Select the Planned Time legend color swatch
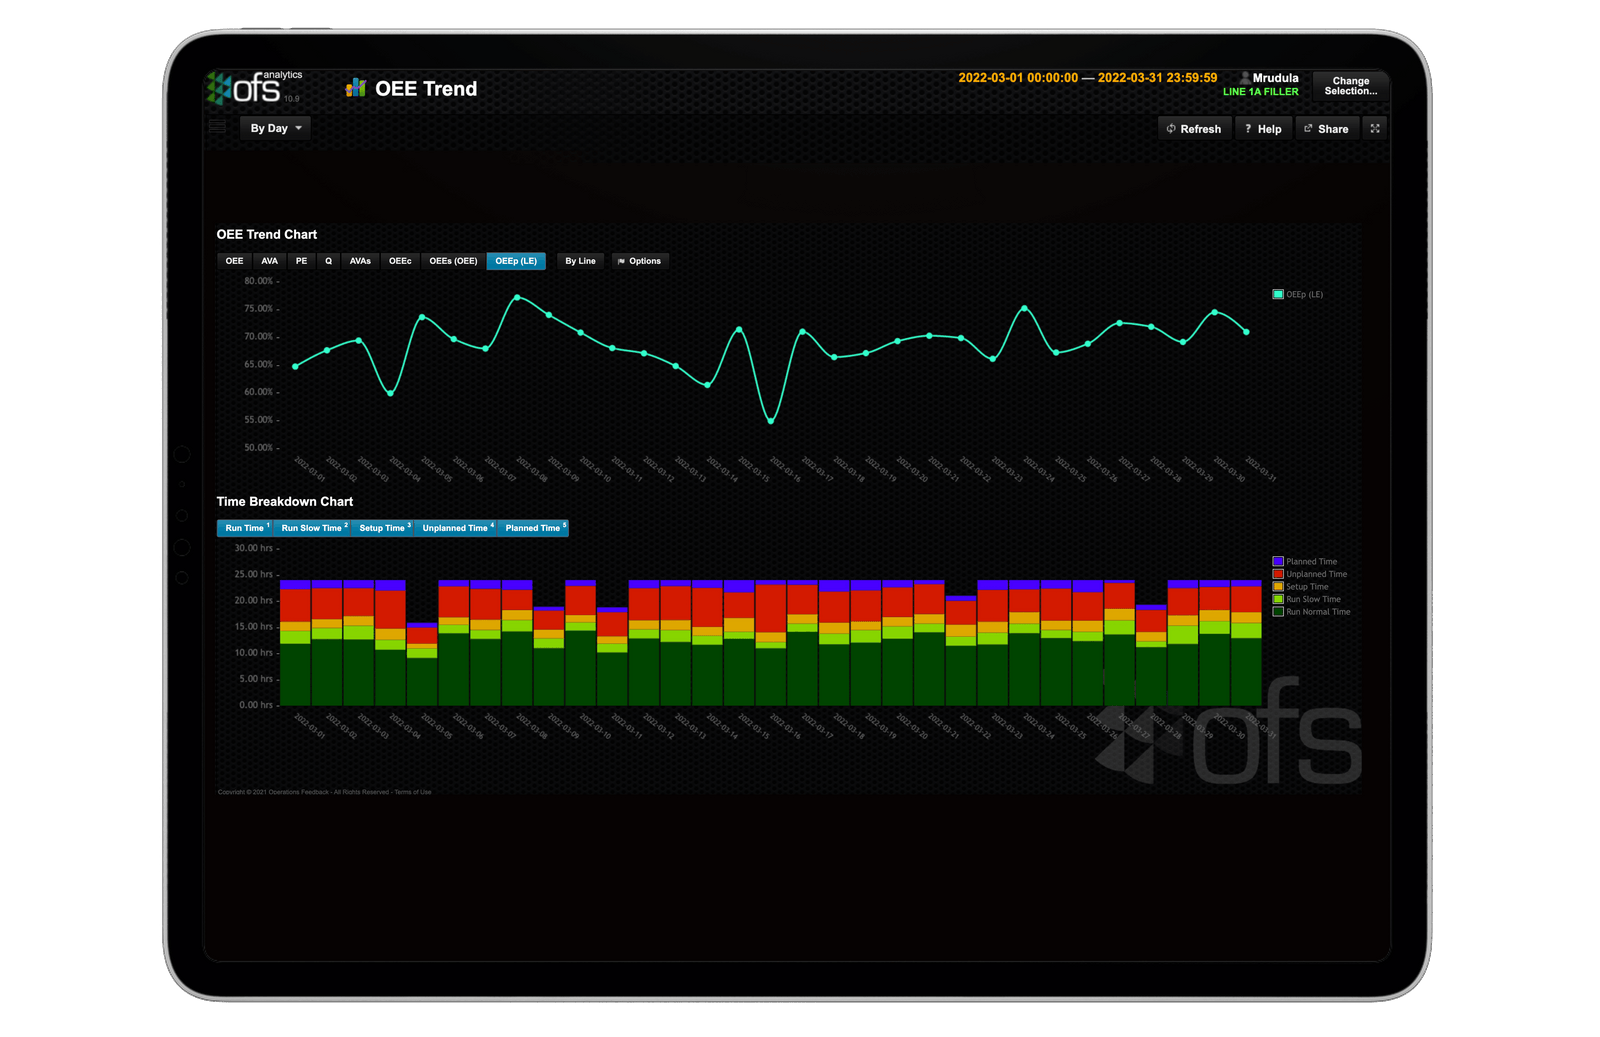This screenshot has width=1600, height=1037. pyautogui.click(x=1276, y=561)
